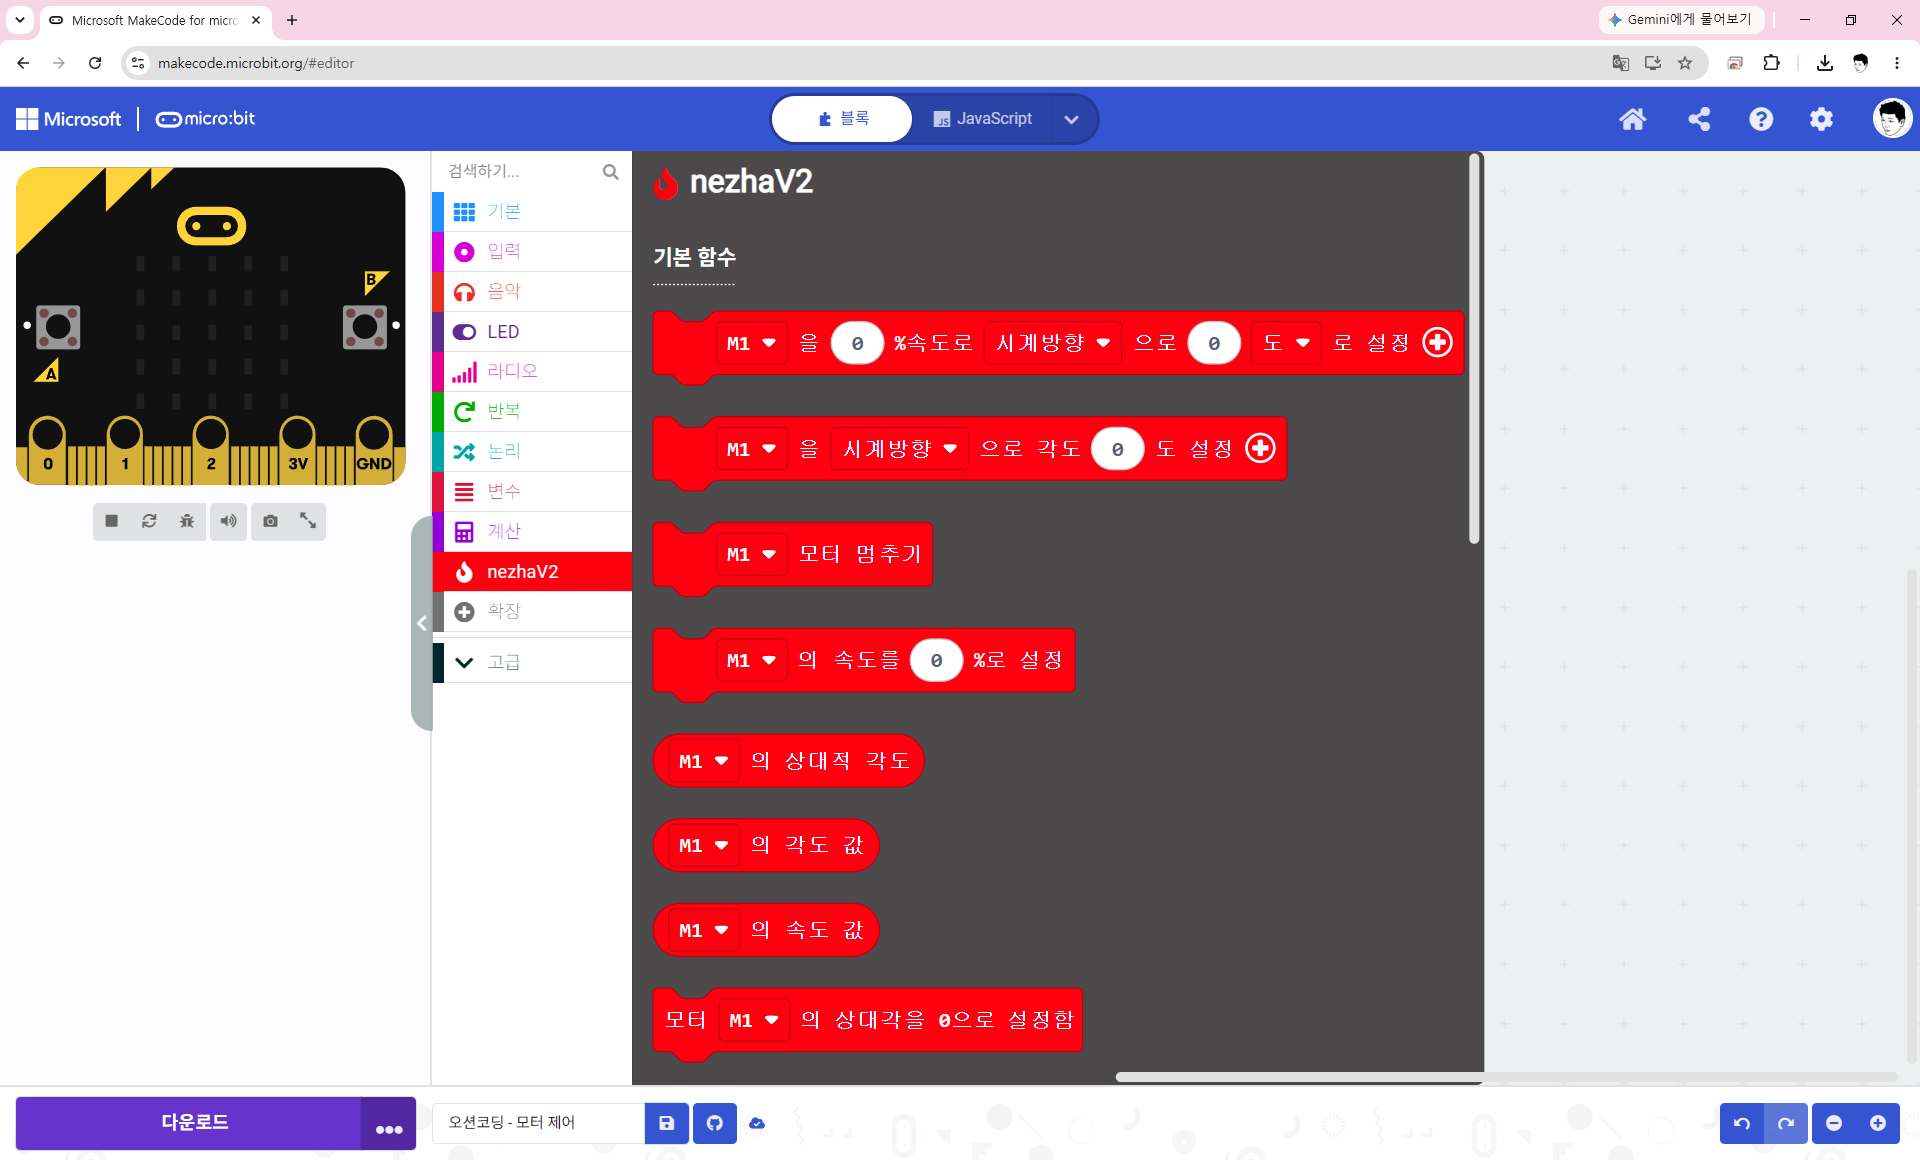Image resolution: width=1920 pixels, height=1160 pixels.
Task: Restart the simulator
Action: point(149,521)
